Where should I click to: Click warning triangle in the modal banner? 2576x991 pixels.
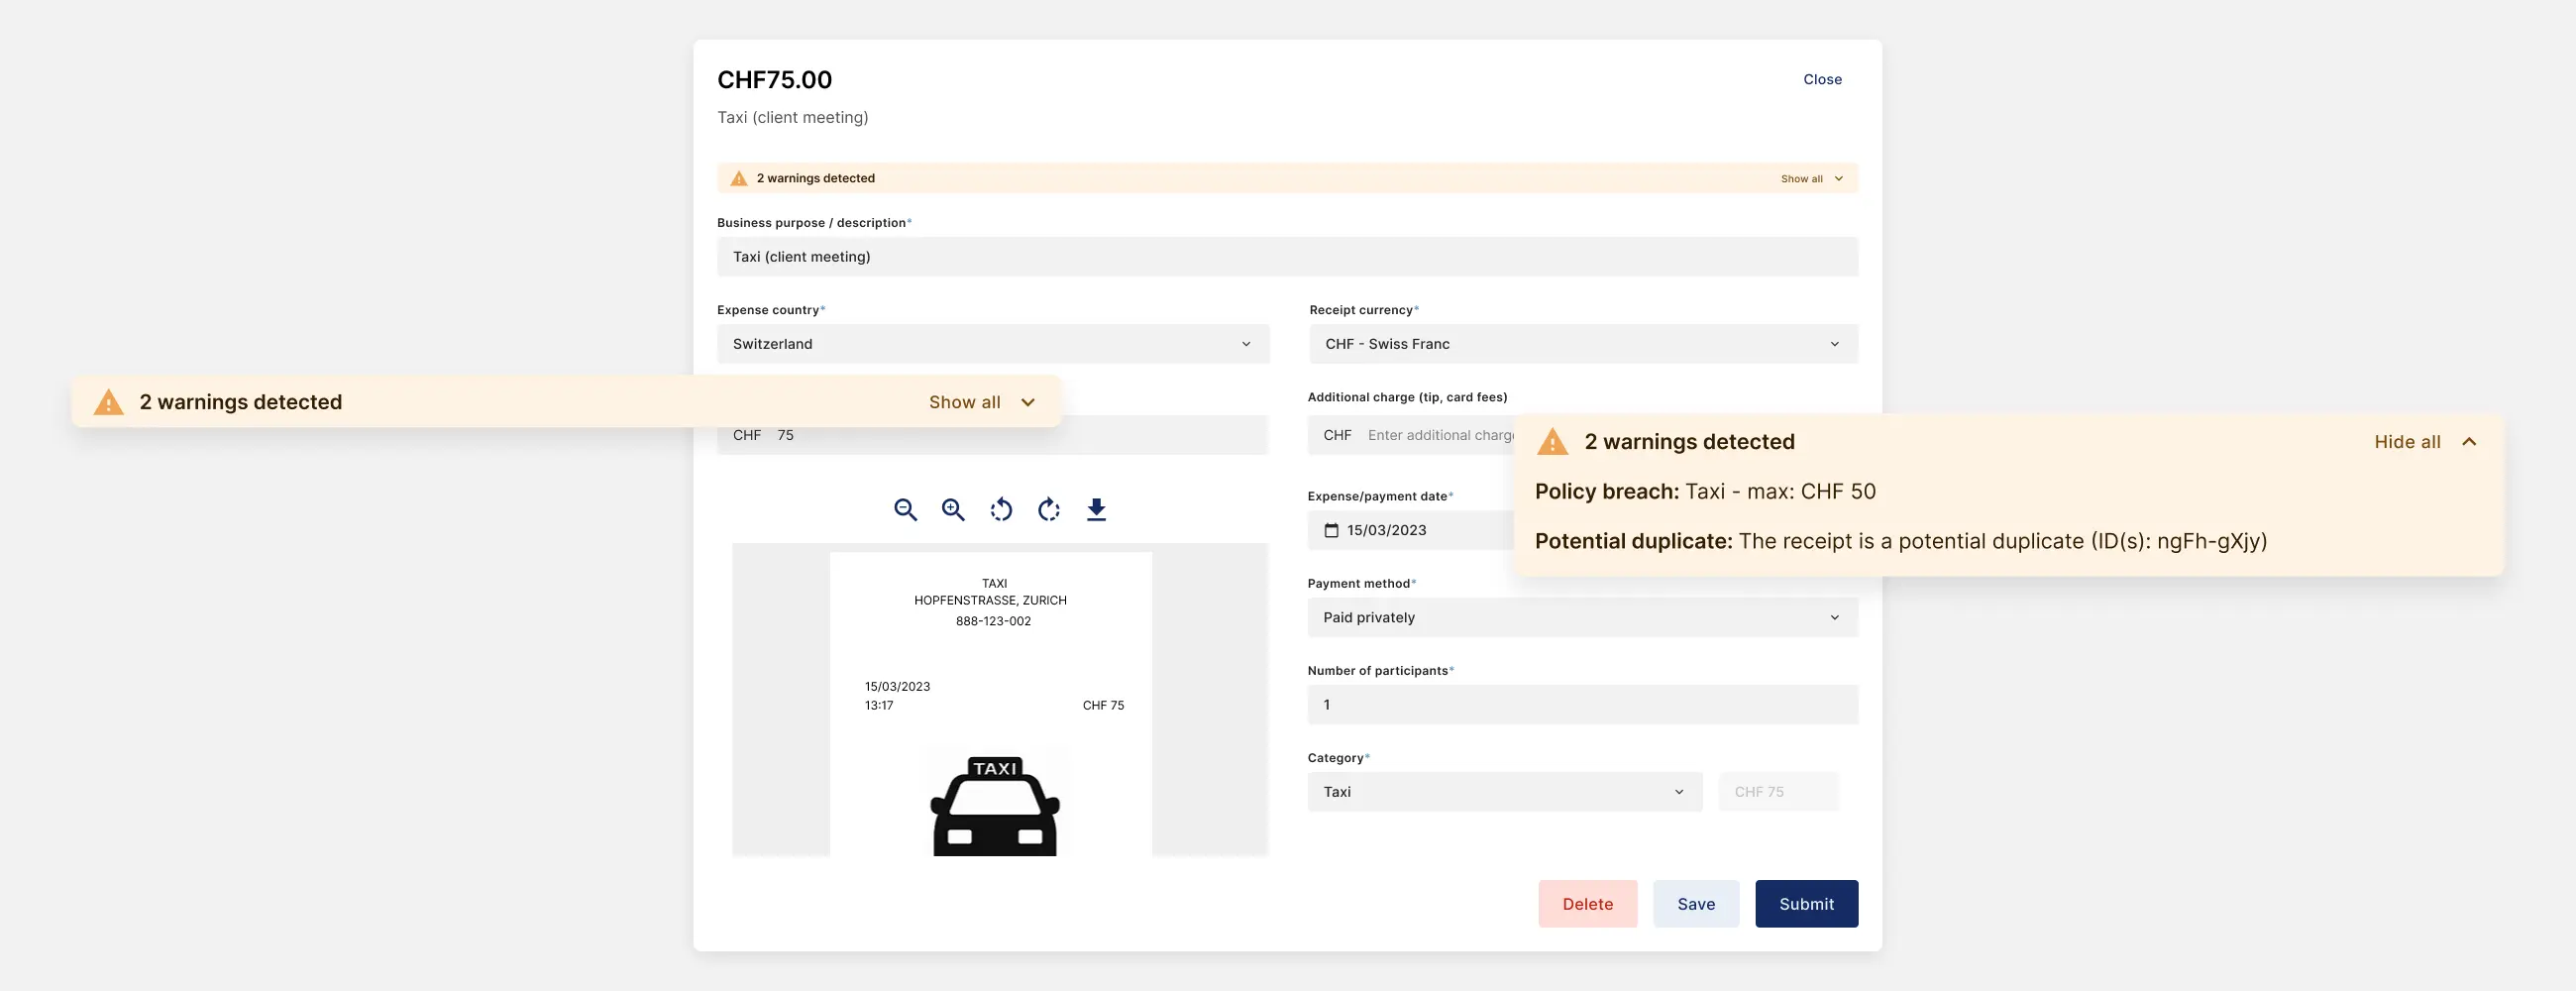pos(739,178)
